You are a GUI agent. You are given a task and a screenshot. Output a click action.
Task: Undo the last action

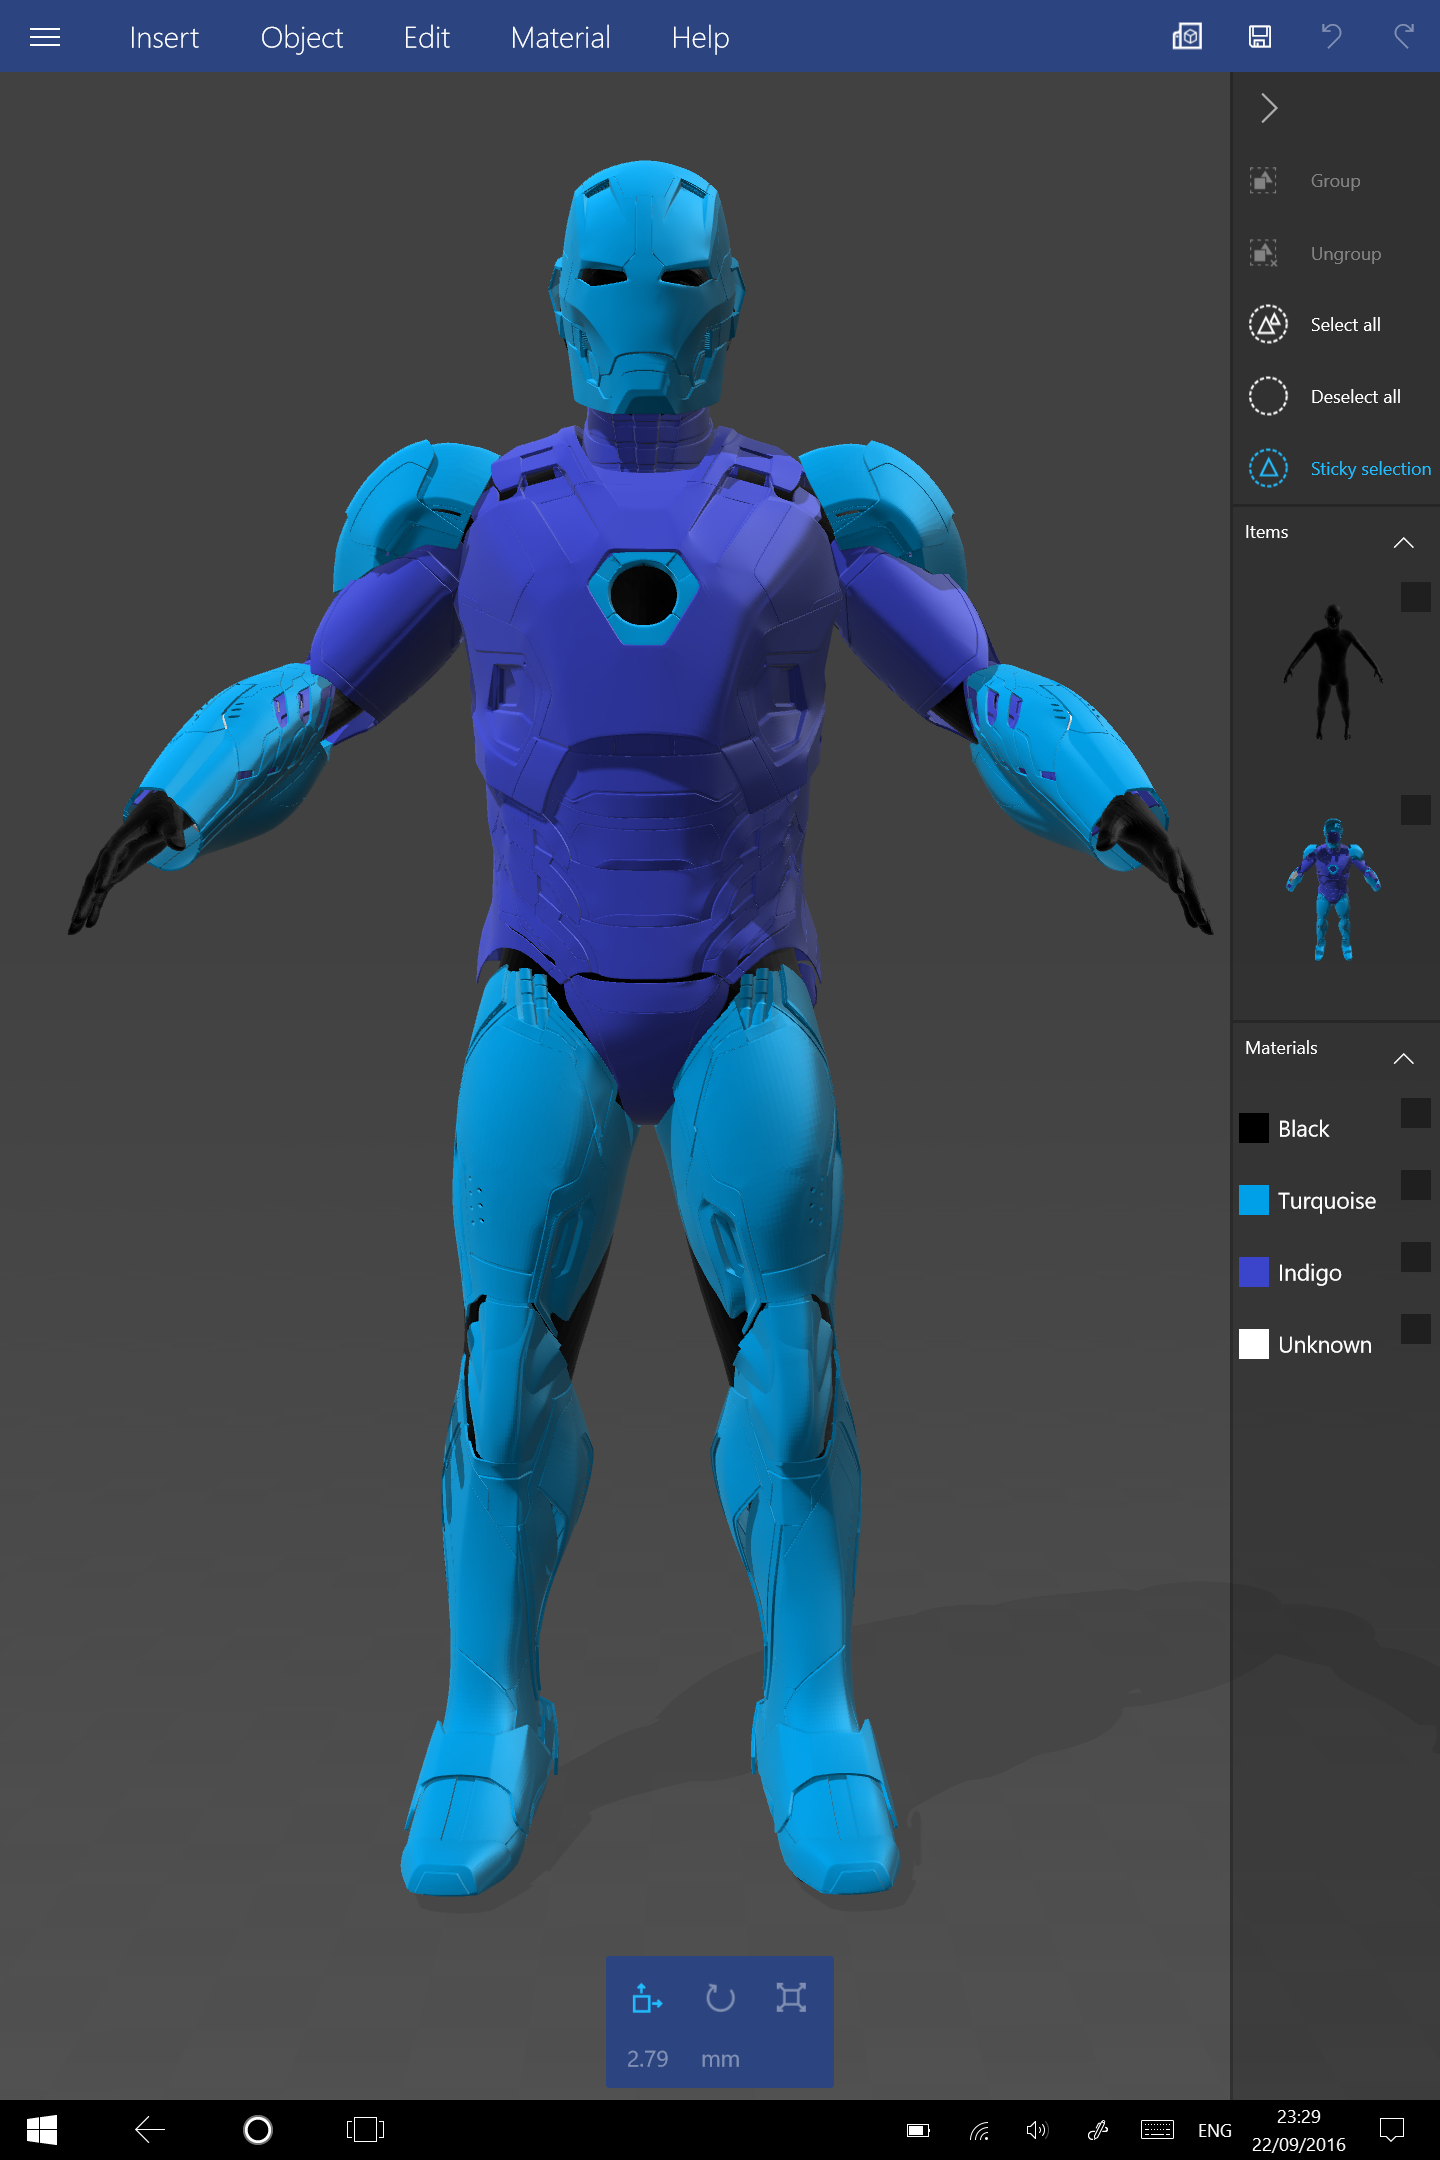click(1331, 37)
